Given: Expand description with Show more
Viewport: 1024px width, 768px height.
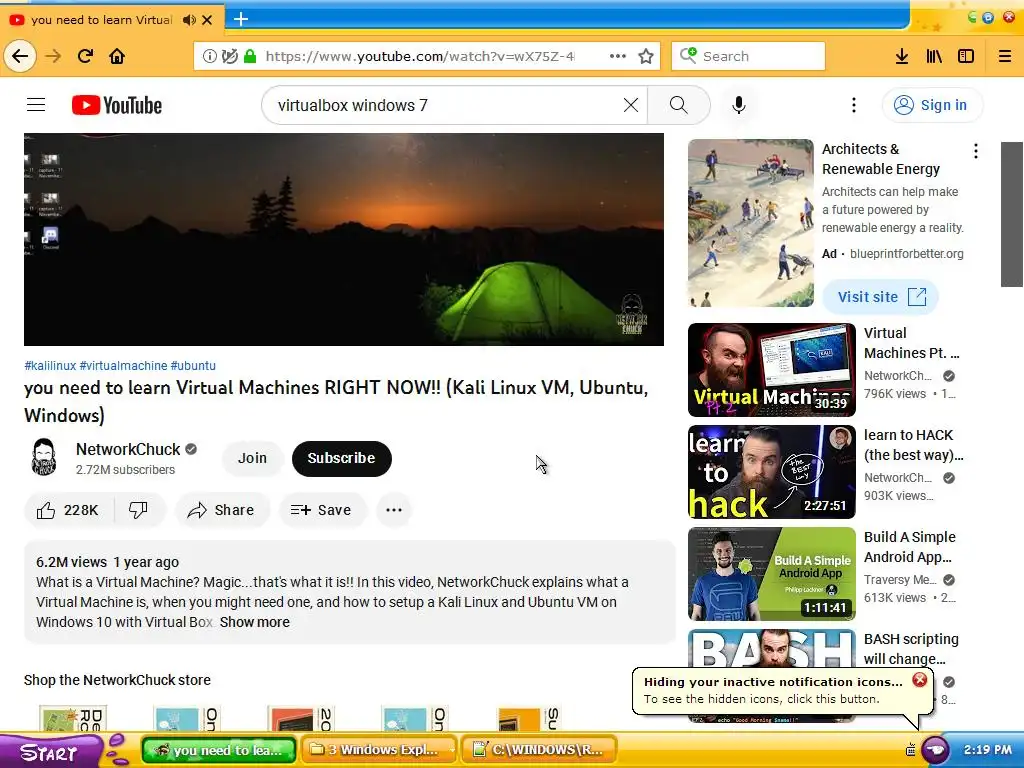Looking at the screenshot, I should click(254, 622).
